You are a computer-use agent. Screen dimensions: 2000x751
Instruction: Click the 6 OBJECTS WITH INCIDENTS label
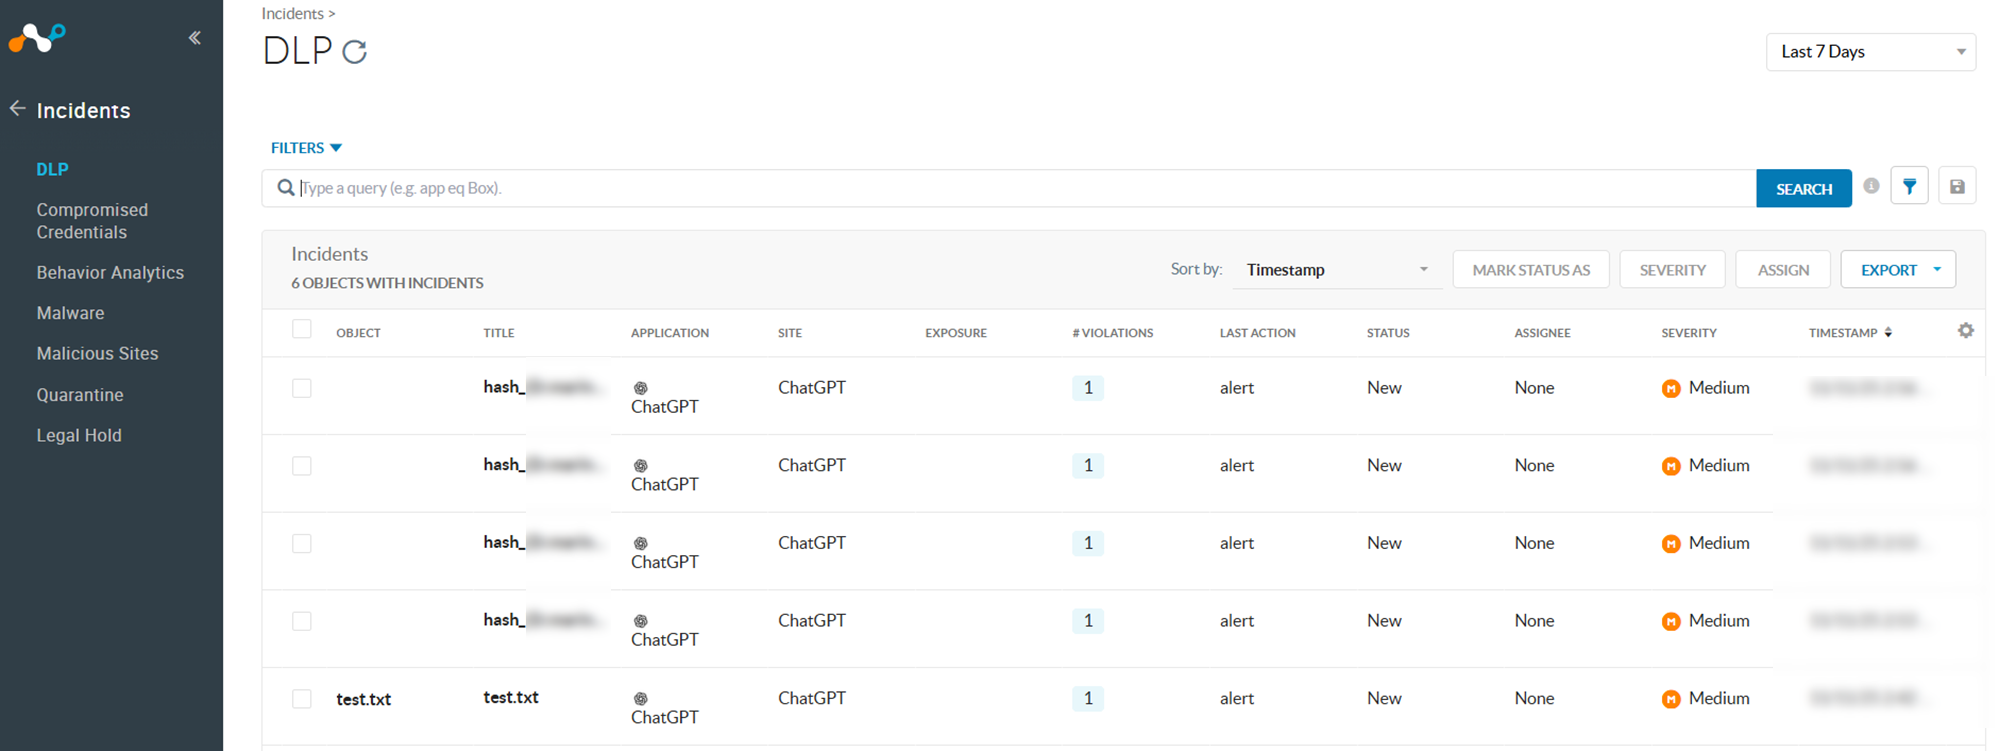click(x=387, y=283)
